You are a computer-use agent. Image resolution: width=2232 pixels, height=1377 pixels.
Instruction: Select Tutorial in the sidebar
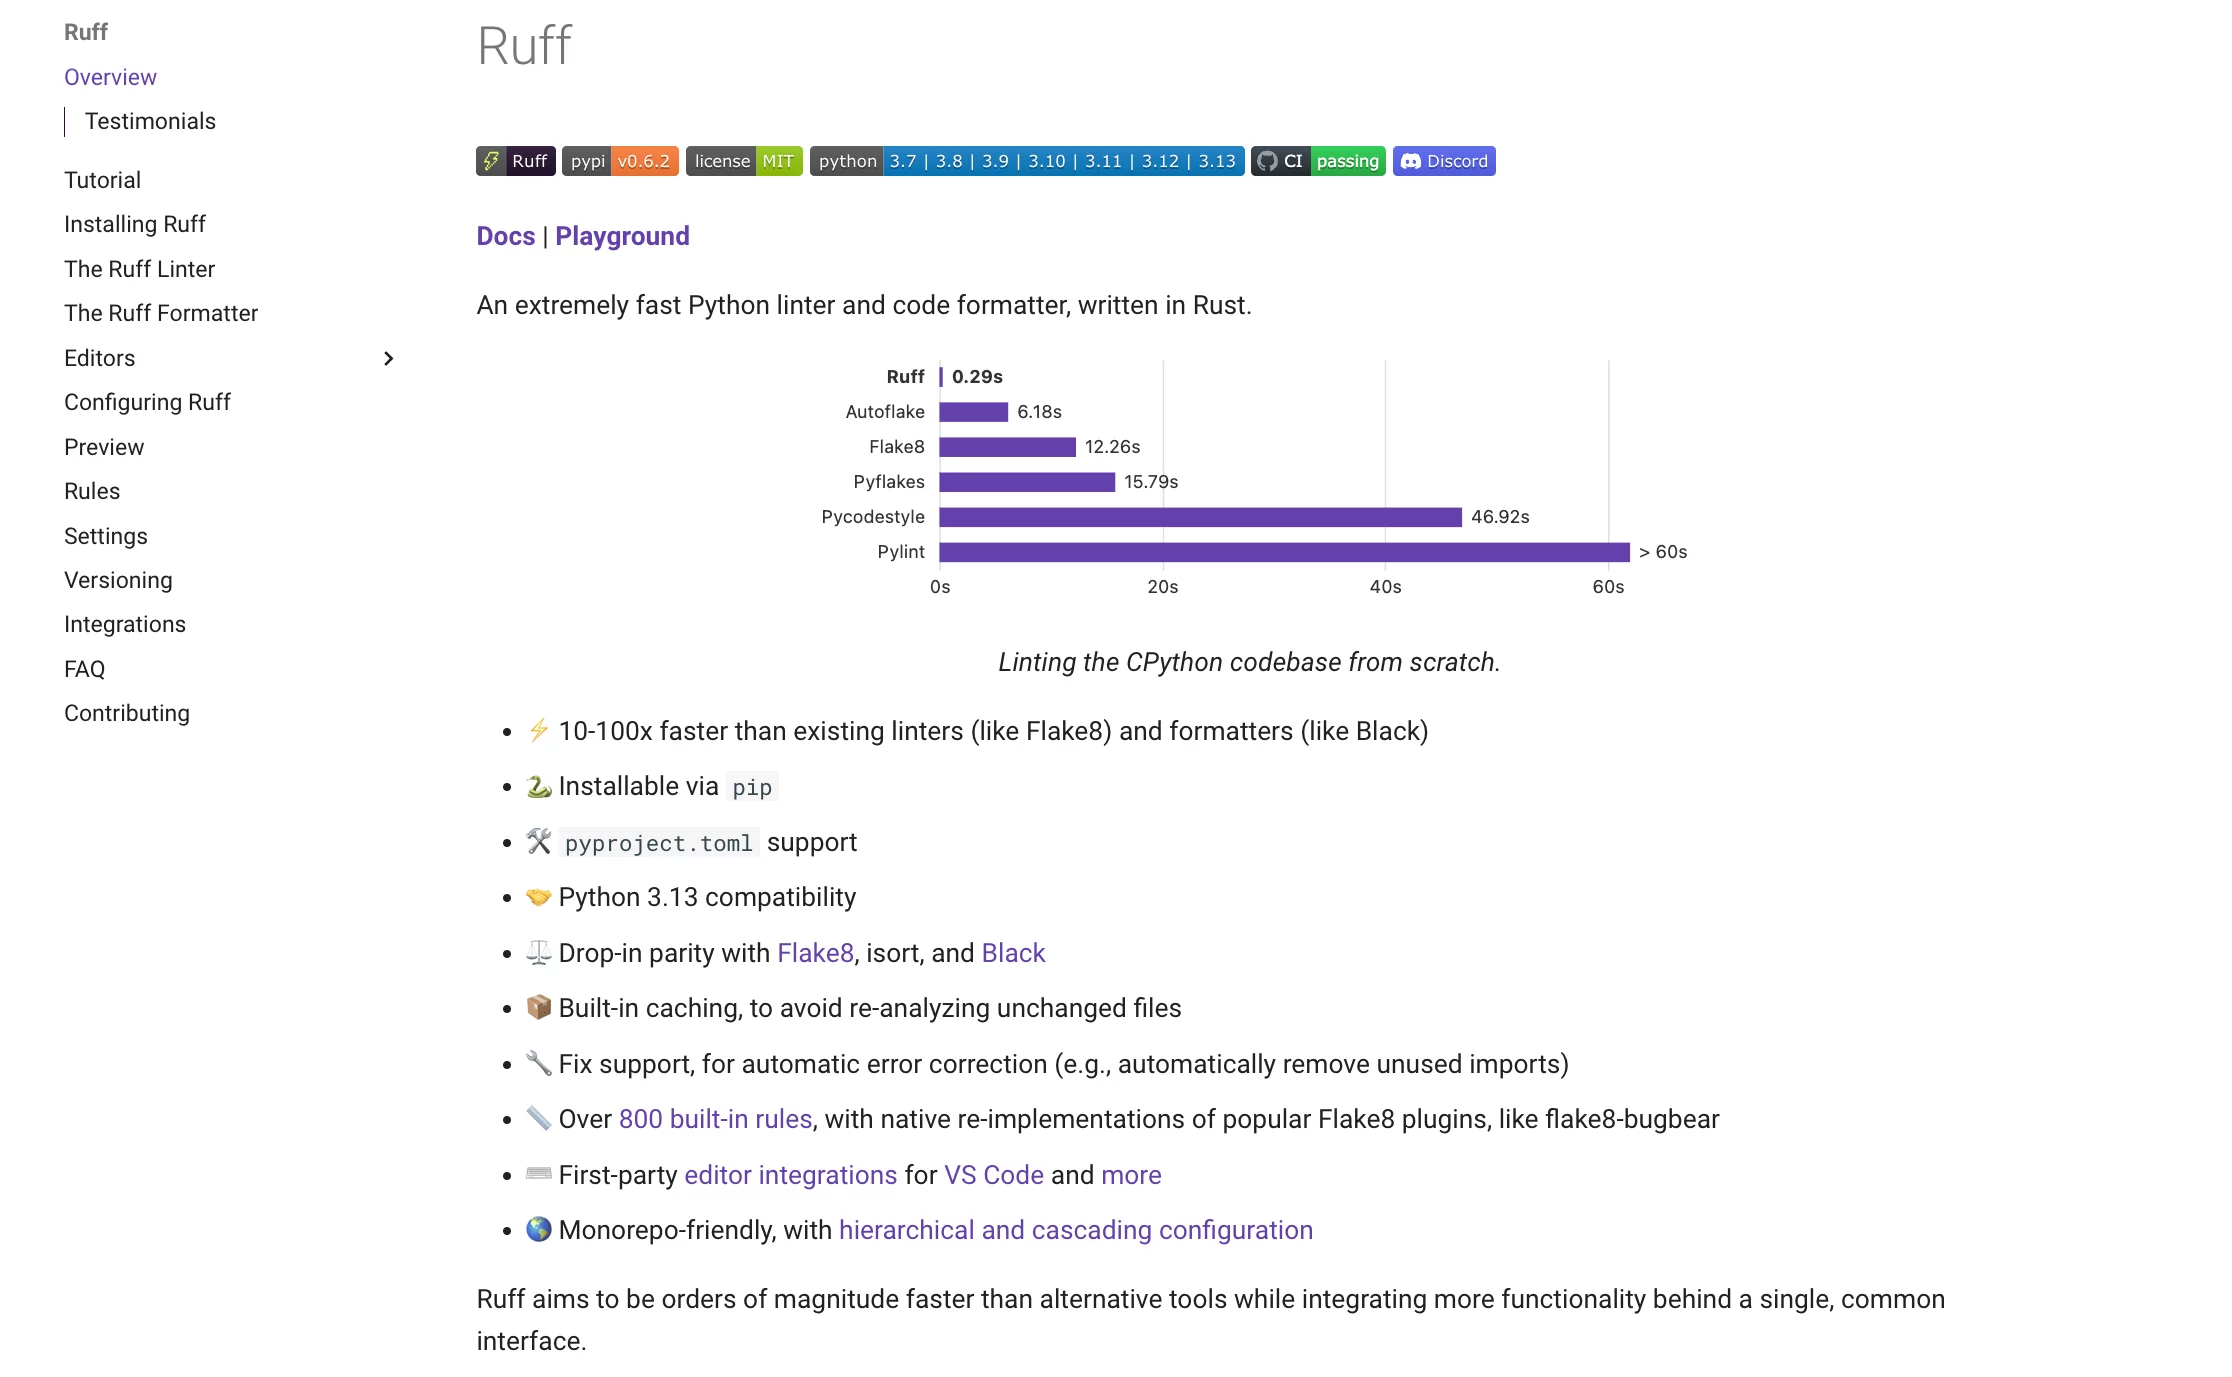[x=102, y=180]
